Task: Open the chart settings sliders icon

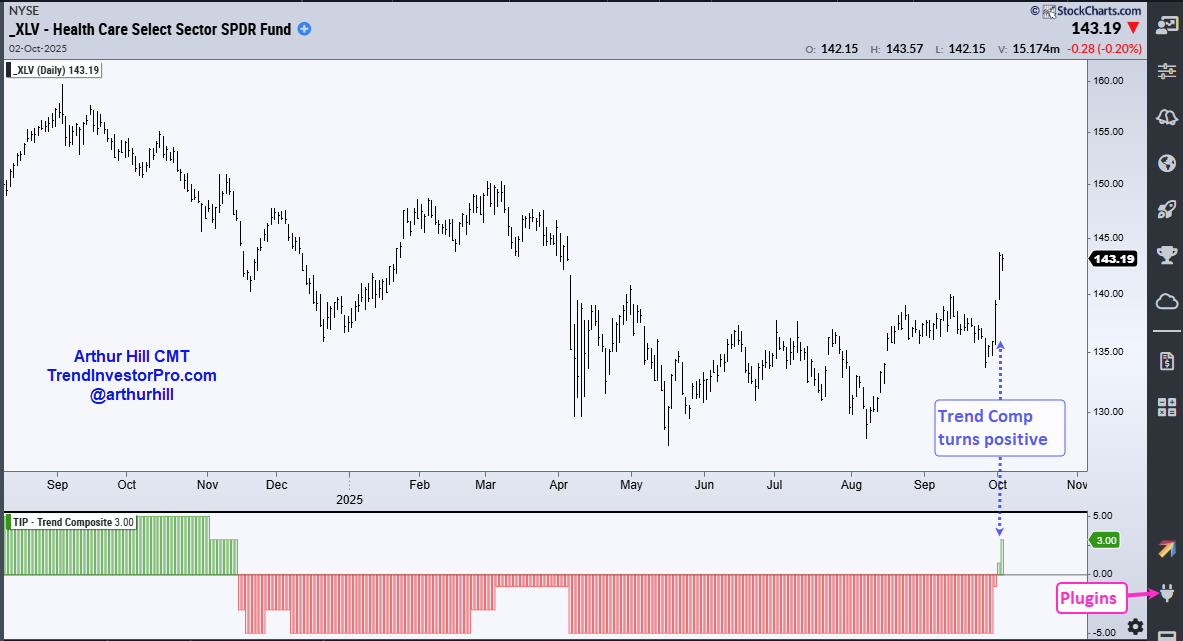Action: pos(1166,71)
